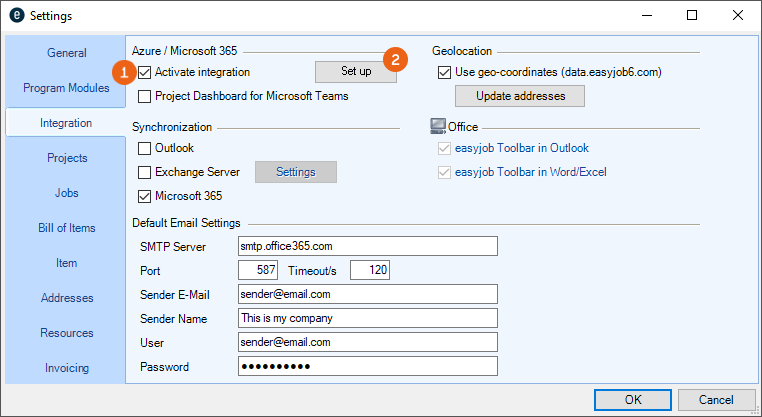Viewport: 762px width, 417px height.
Task: Toggle the Activate integration checkbox
Action: 146,72
